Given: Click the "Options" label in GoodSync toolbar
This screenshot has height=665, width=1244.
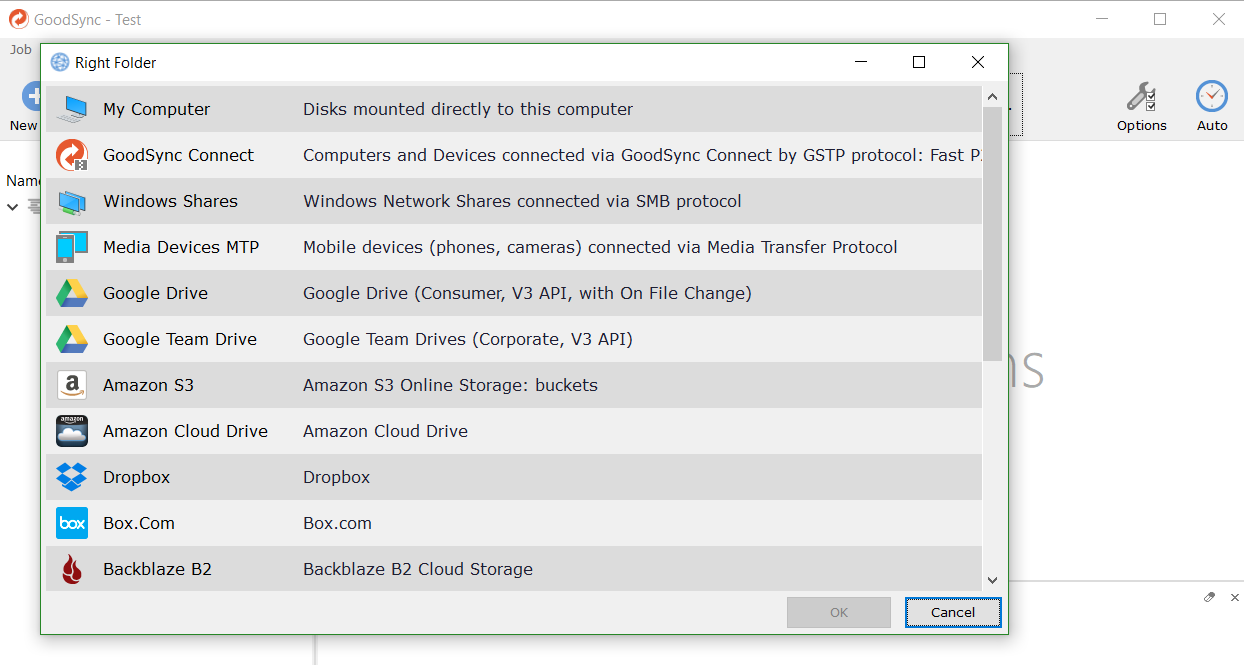Looking at the screenshot, I should coord(1142,126).
